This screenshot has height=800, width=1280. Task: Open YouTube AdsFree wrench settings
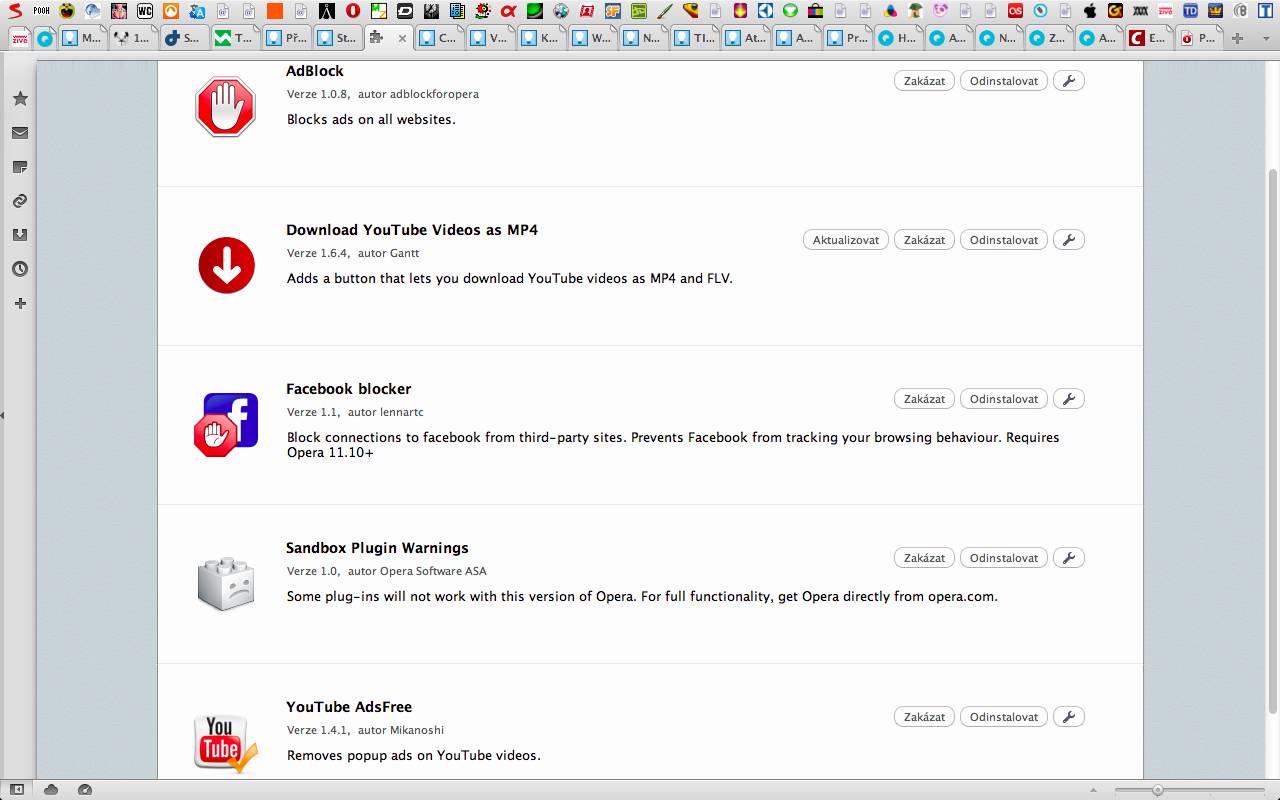1069,717
